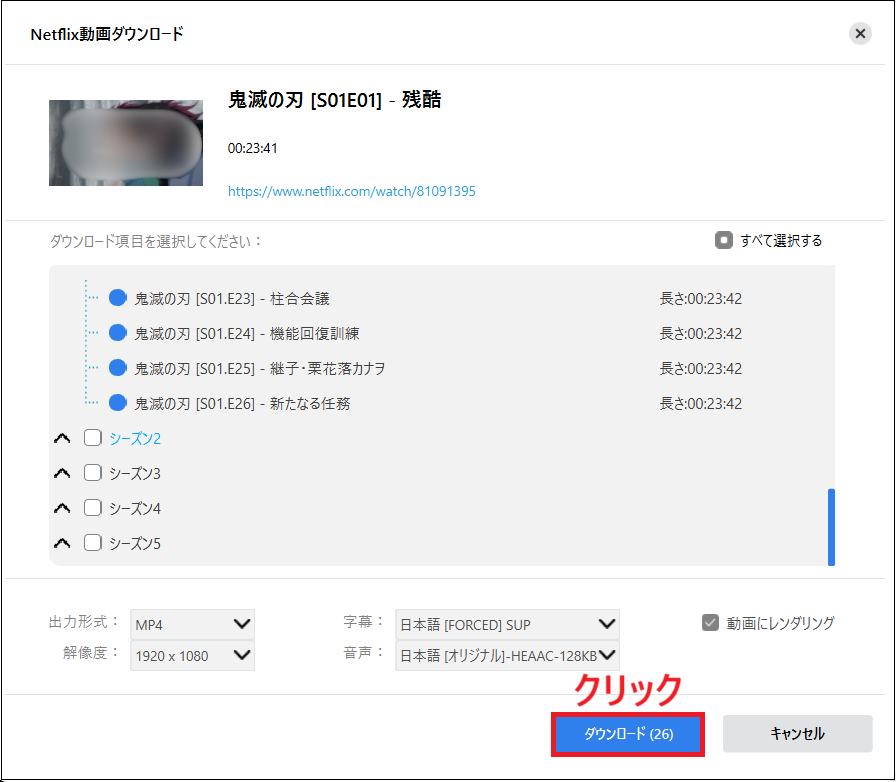
Task: Expand the シーズン5 chevron arrow
Action: point(62,544)
